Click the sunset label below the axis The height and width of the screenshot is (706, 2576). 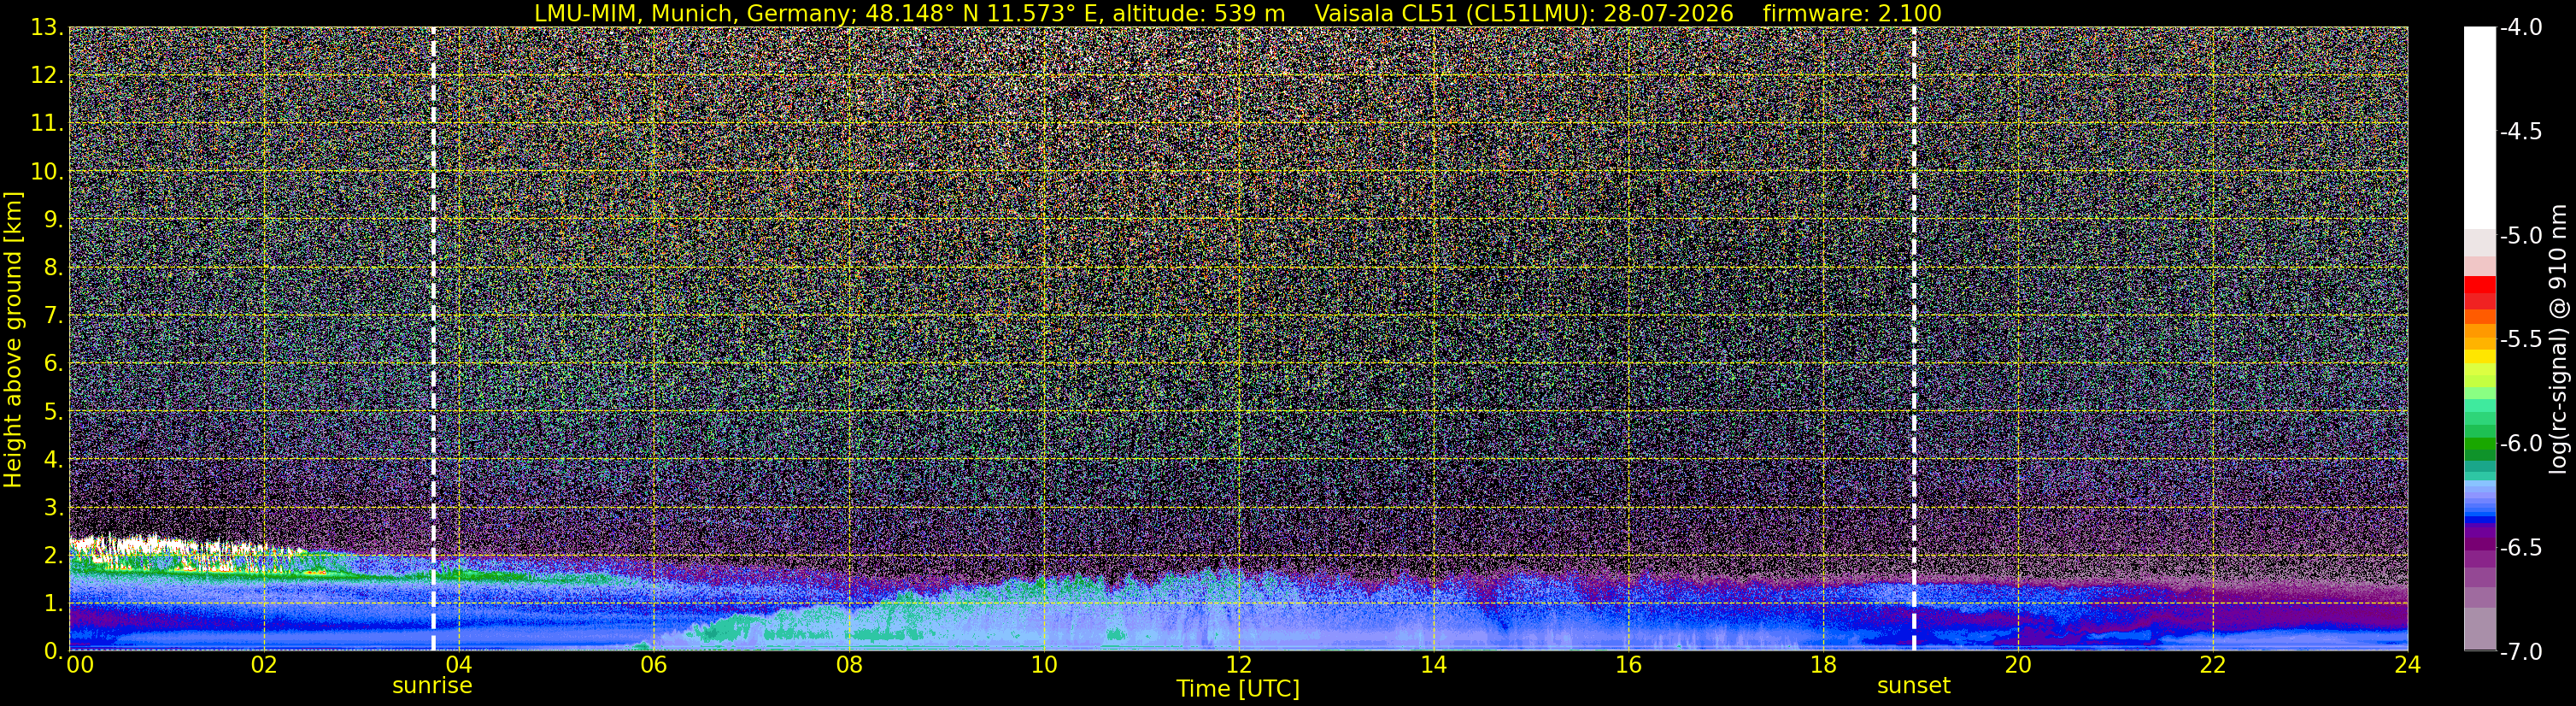pos(1914,686)
